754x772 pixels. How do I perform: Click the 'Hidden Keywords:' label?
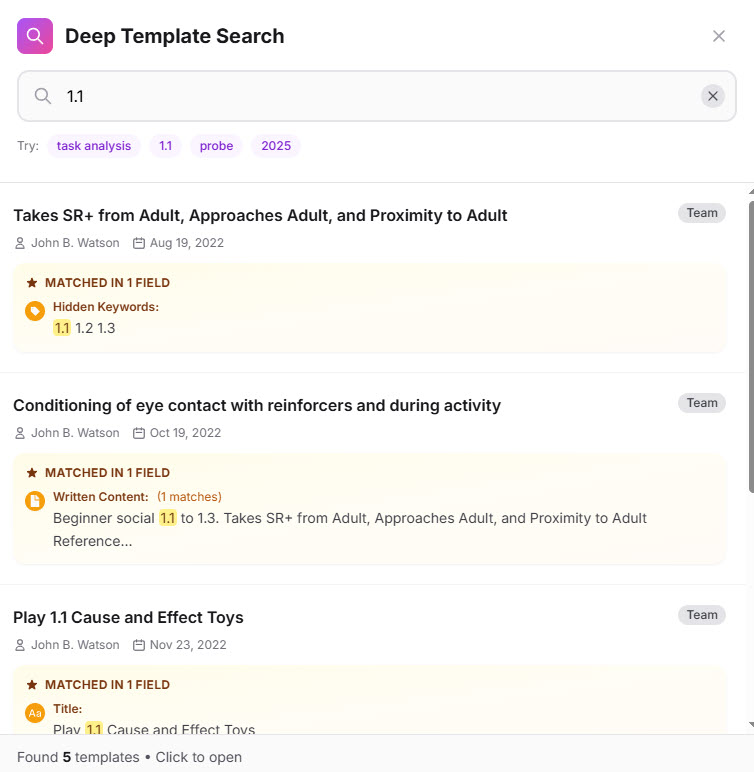point(106,307)
